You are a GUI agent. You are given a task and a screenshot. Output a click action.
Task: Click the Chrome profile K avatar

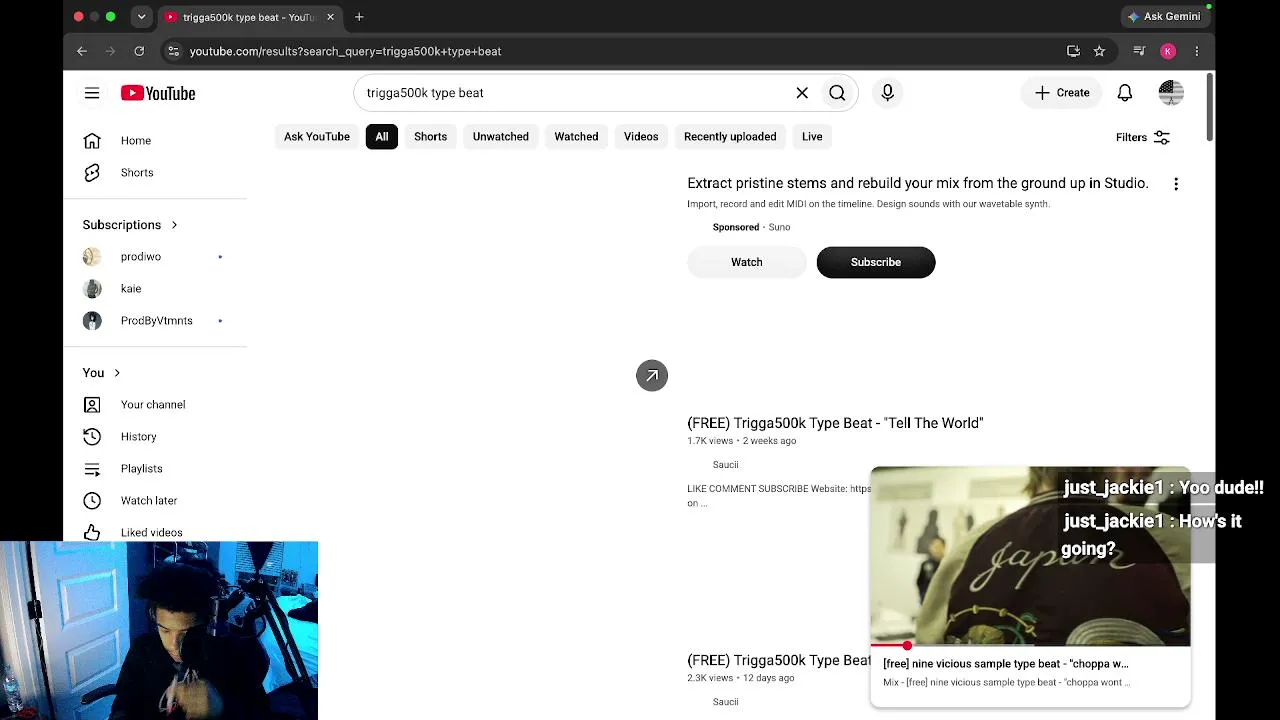(x=1168, y=51)
